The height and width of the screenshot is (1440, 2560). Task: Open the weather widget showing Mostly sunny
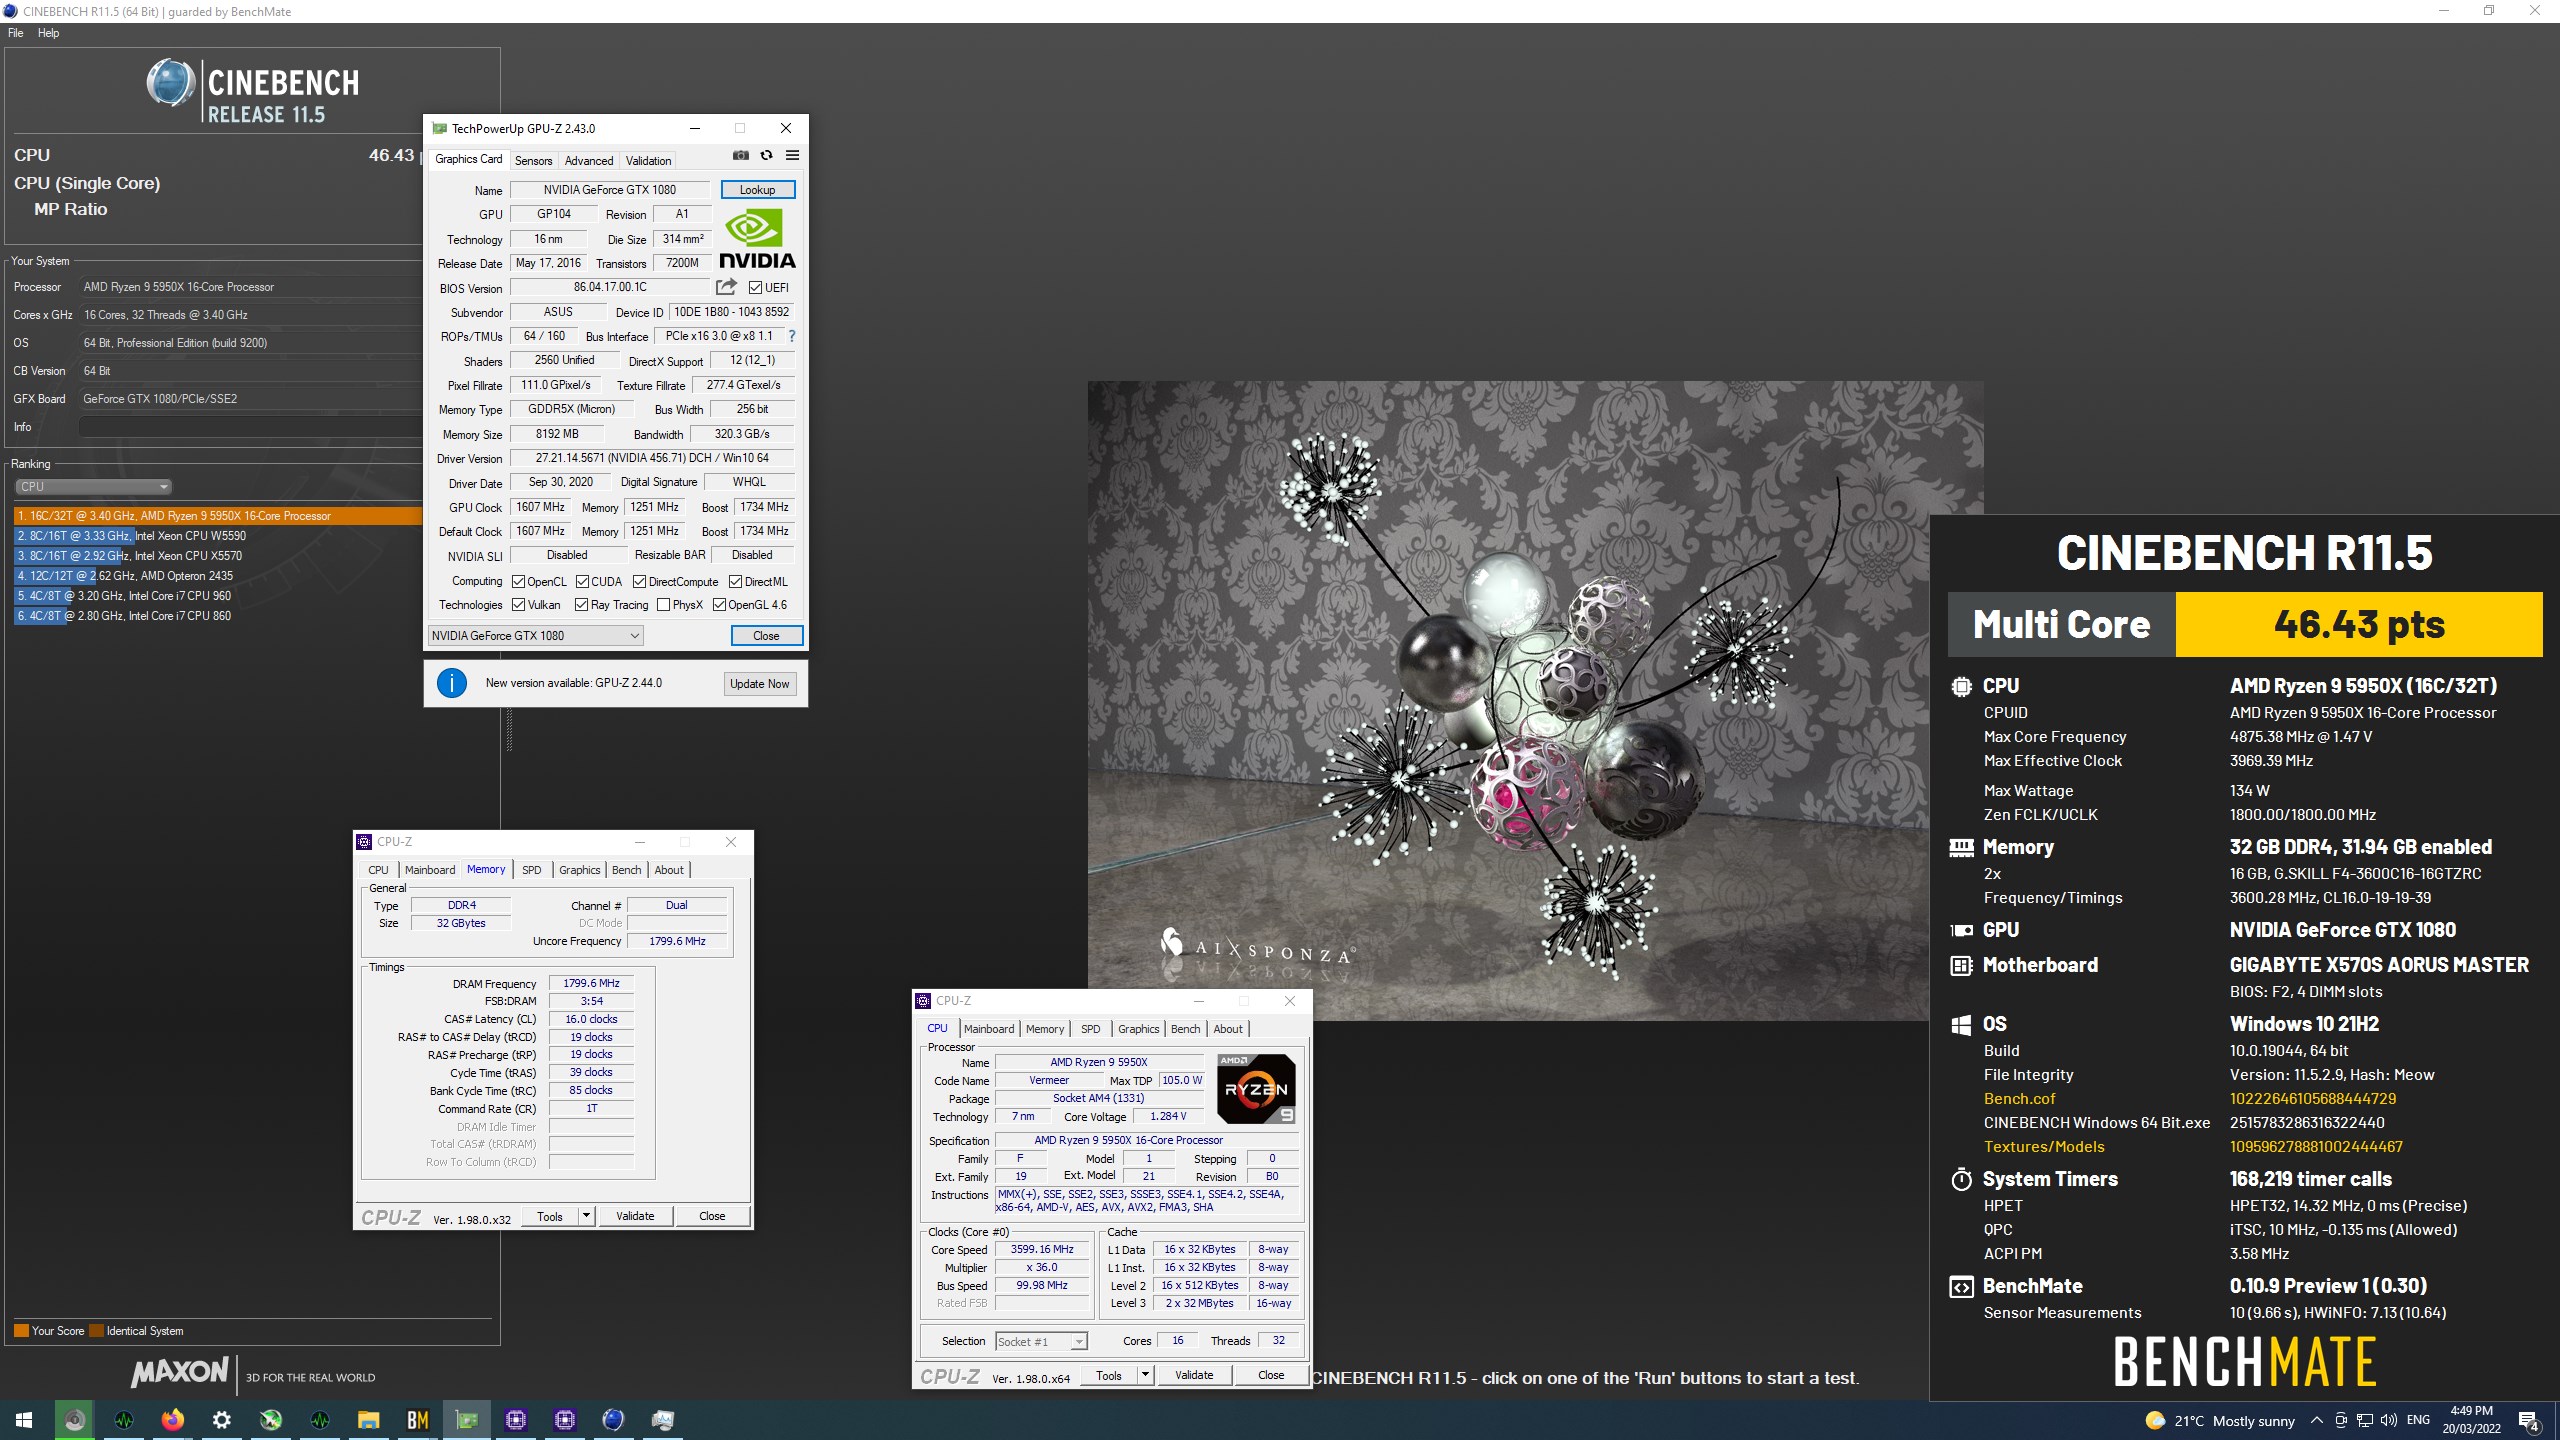[x=2220, y=1421]
